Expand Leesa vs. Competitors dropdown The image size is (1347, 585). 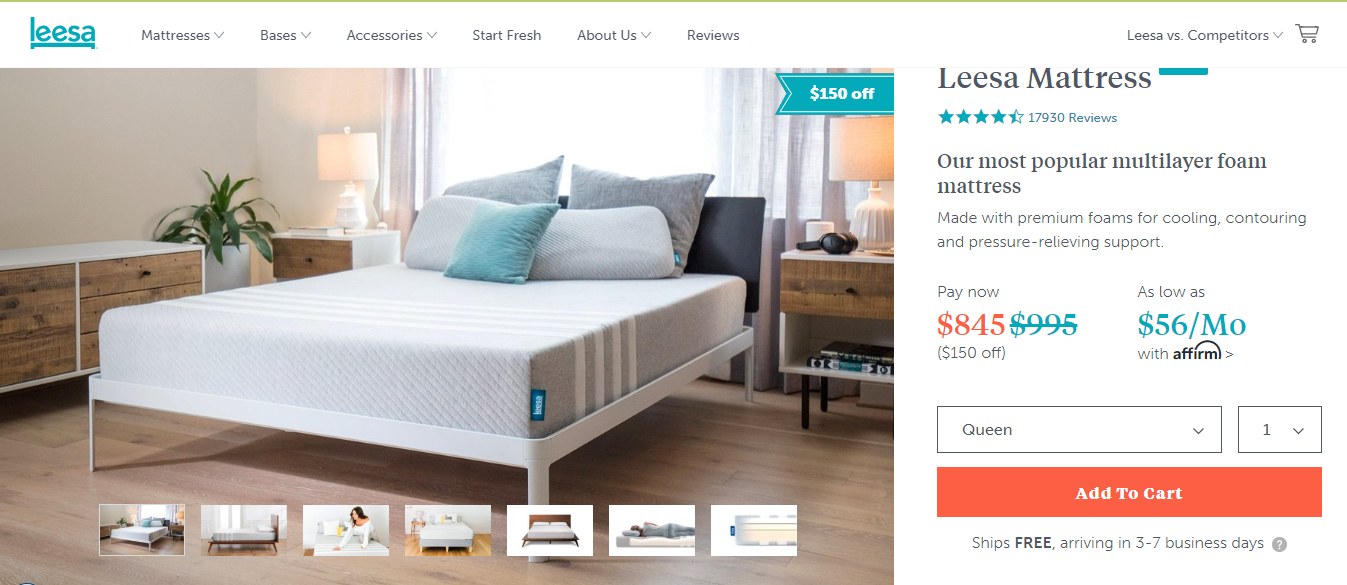pyautogui.click(x=1204, y=35)
